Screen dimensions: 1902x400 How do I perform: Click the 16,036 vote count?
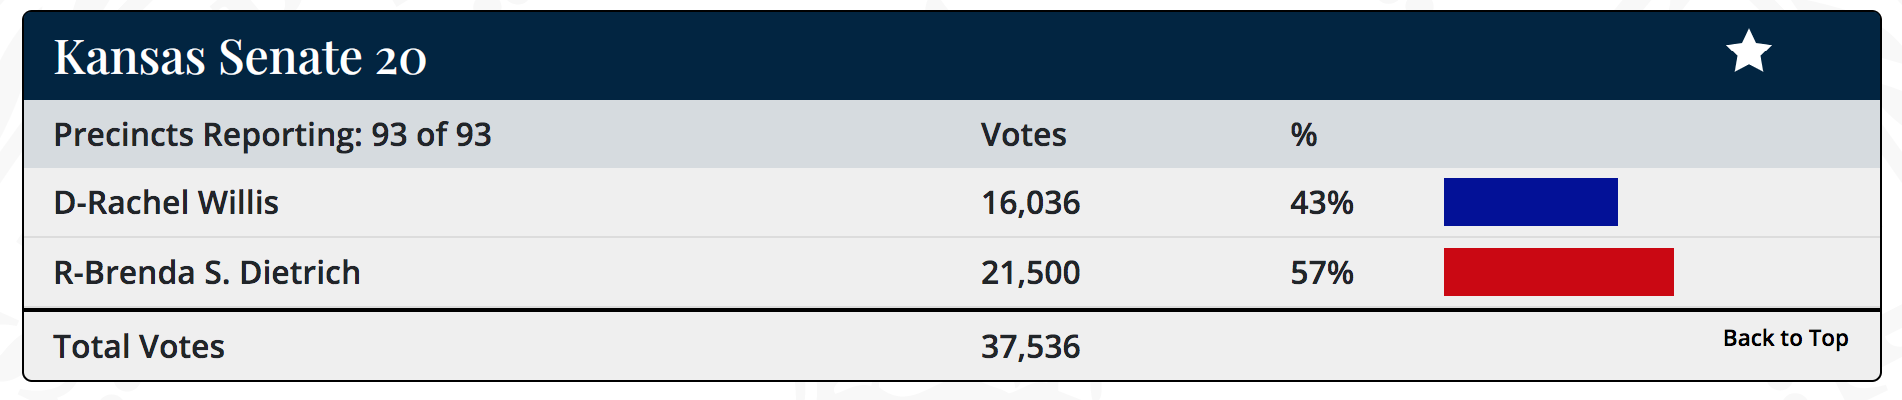click(x=1030, y=203)
